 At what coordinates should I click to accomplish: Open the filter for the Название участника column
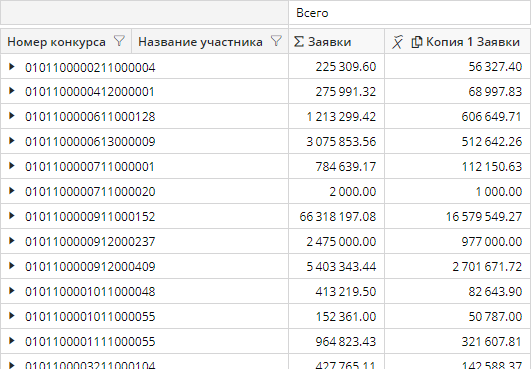[x=276, y=41]
